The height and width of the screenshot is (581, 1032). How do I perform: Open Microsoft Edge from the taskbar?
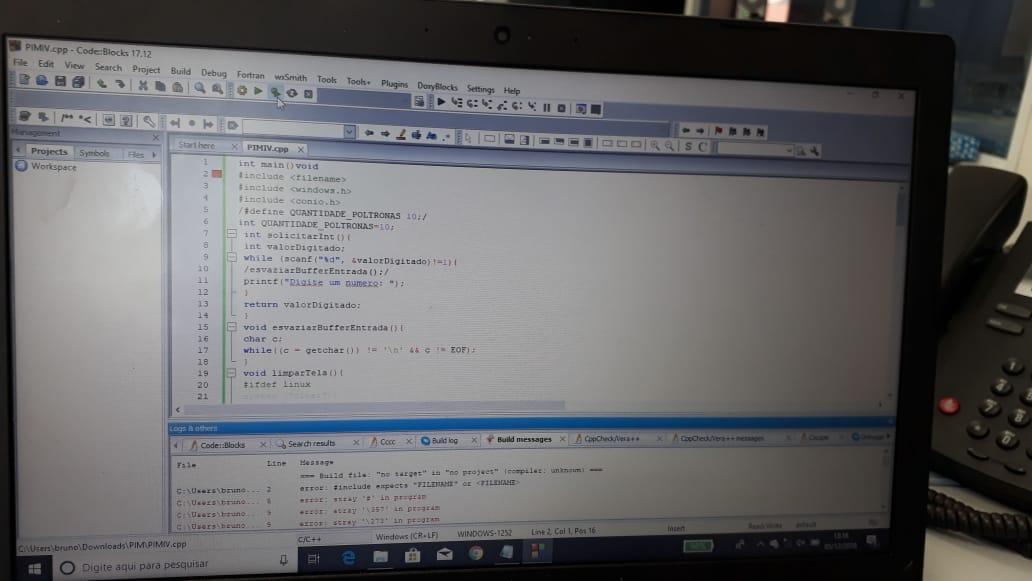point(348,557)
